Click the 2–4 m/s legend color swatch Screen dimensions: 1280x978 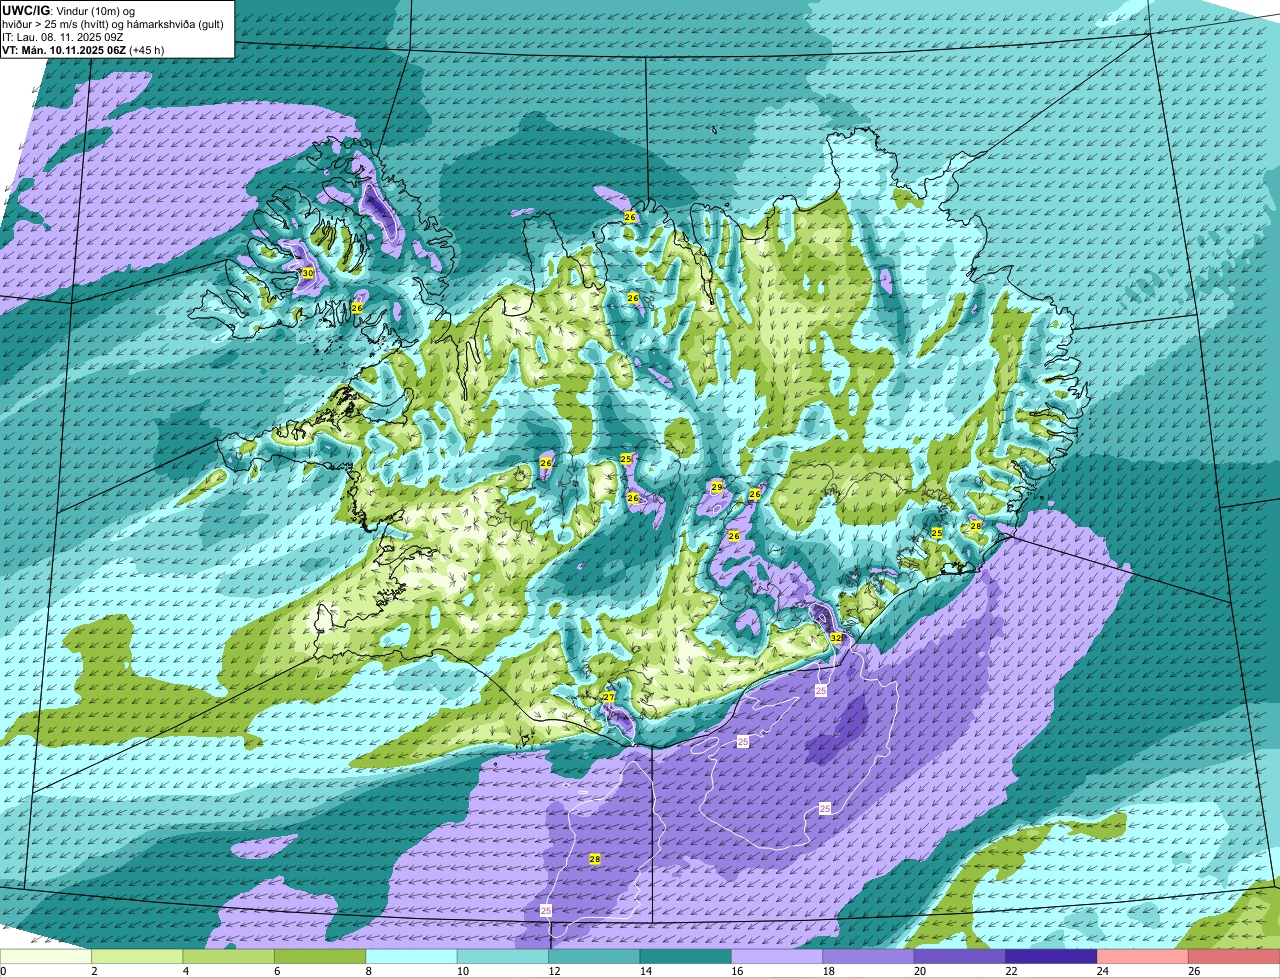point(137,956)
